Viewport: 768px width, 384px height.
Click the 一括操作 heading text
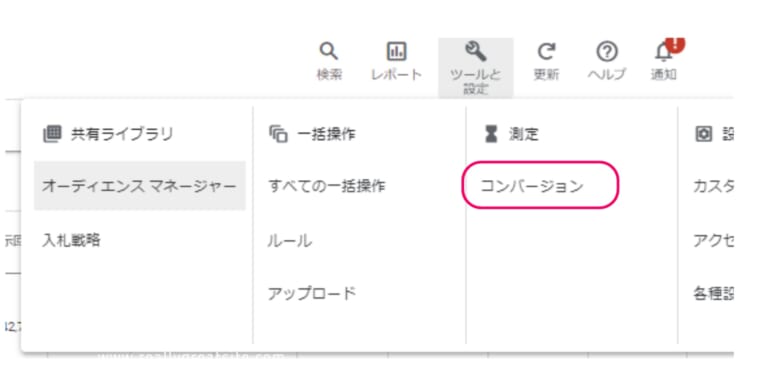tap(326, 134)
